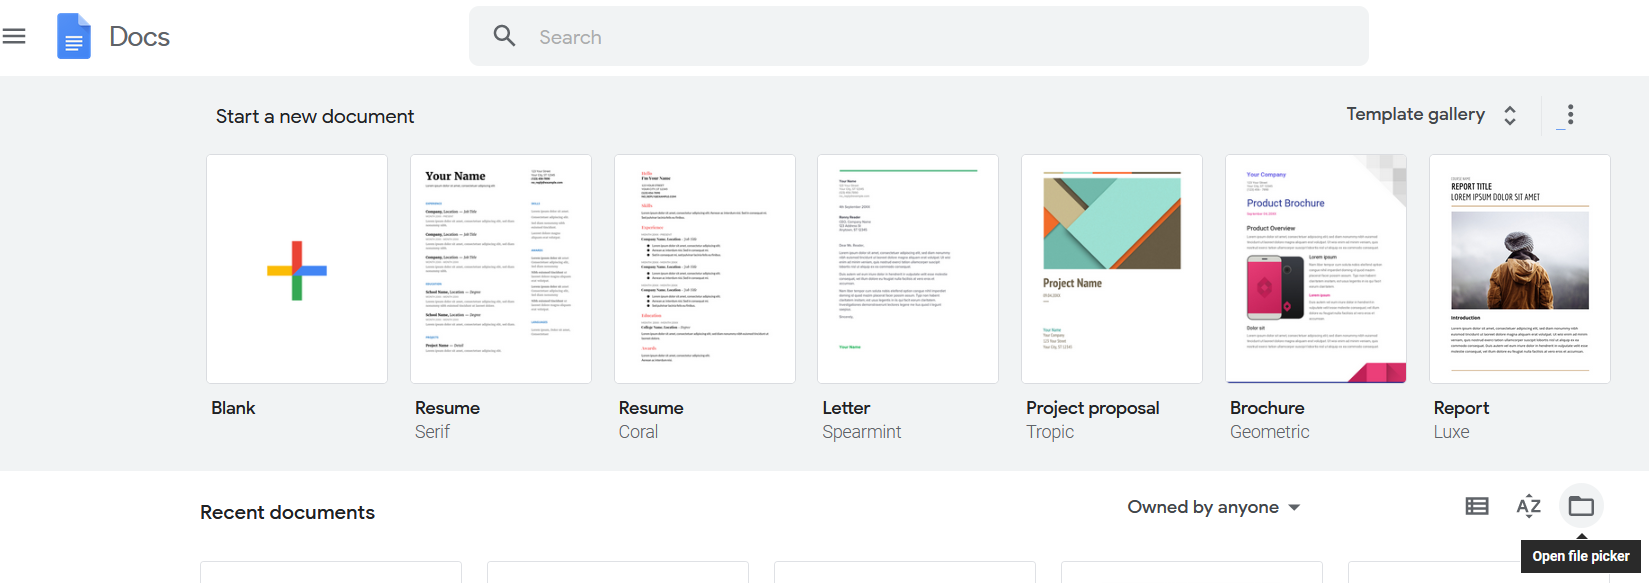Select the Letter Spearmint template
This screenshot has height=583, width=1649.
point(908,269)
